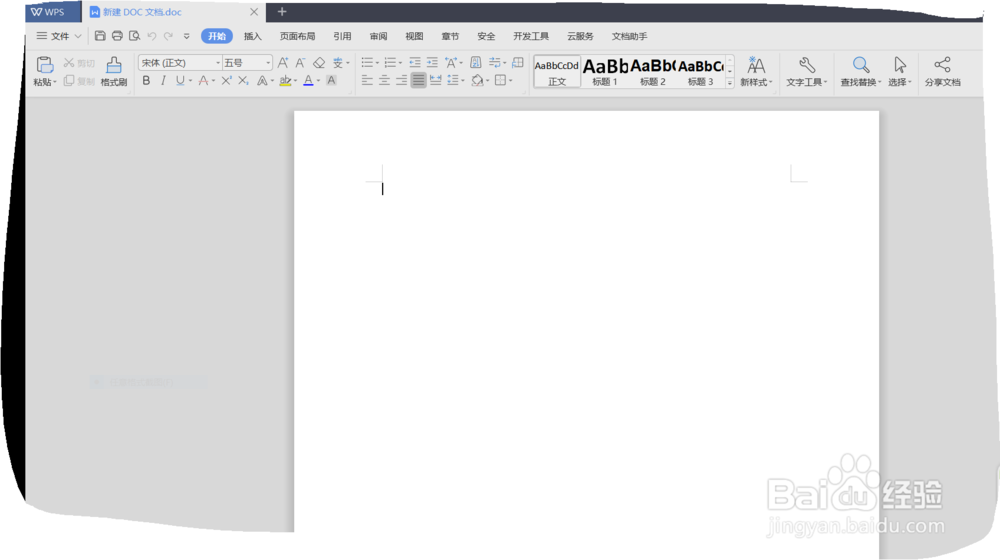Switch to the 开发工具 ribbon tab

531,36
